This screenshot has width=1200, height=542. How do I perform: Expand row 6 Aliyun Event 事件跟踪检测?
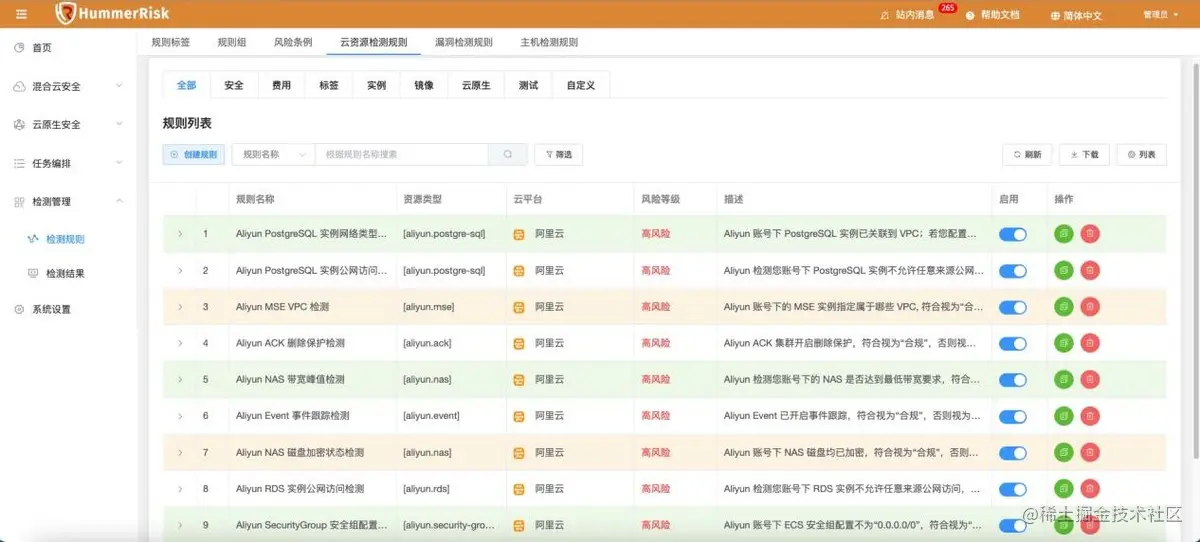coord(181,415)
